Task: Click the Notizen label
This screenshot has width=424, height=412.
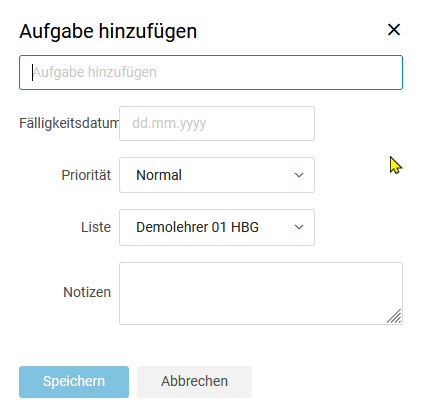Action: click(87, 292)
